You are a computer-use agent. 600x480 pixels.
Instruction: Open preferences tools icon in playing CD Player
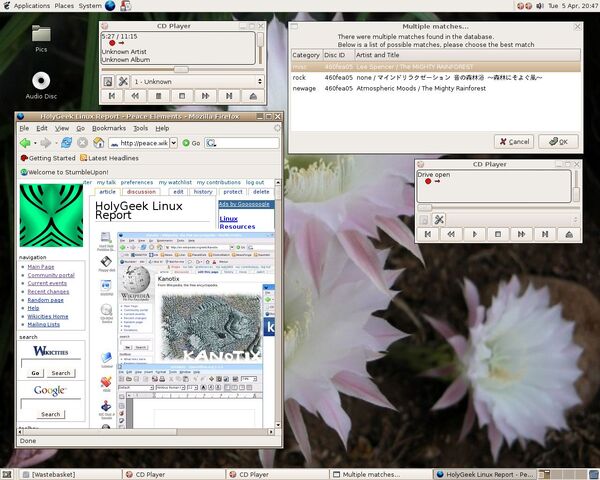click(123, 82)
